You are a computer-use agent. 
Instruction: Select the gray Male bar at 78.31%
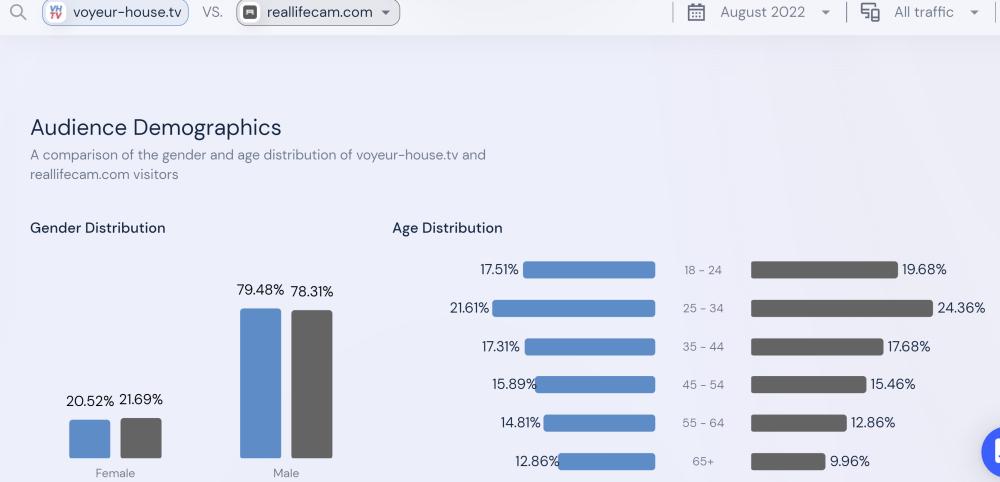(x=312, y=384)
